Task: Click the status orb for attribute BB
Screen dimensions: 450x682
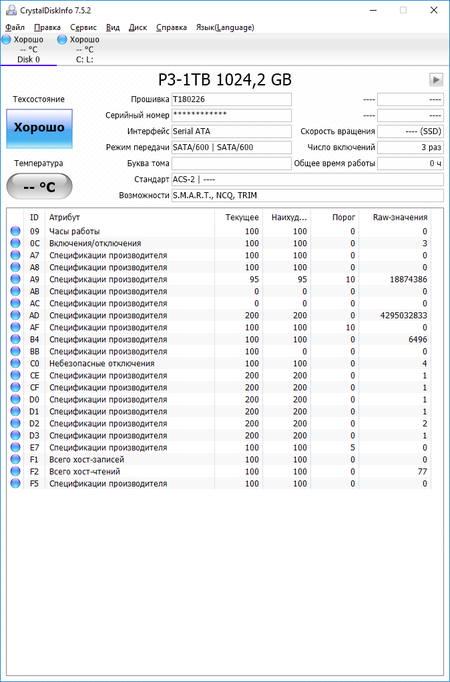Action: pos(15,351)
